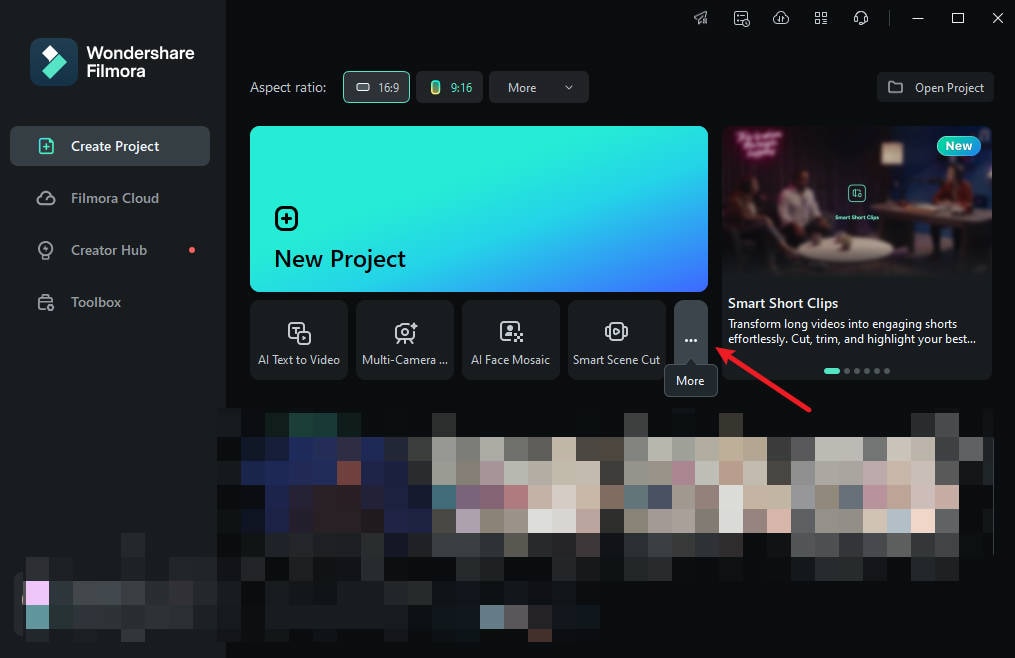Launch Smart Scene Cut
The height and width of the screenshot is (658, 1015).
click(x=616, y=340)
